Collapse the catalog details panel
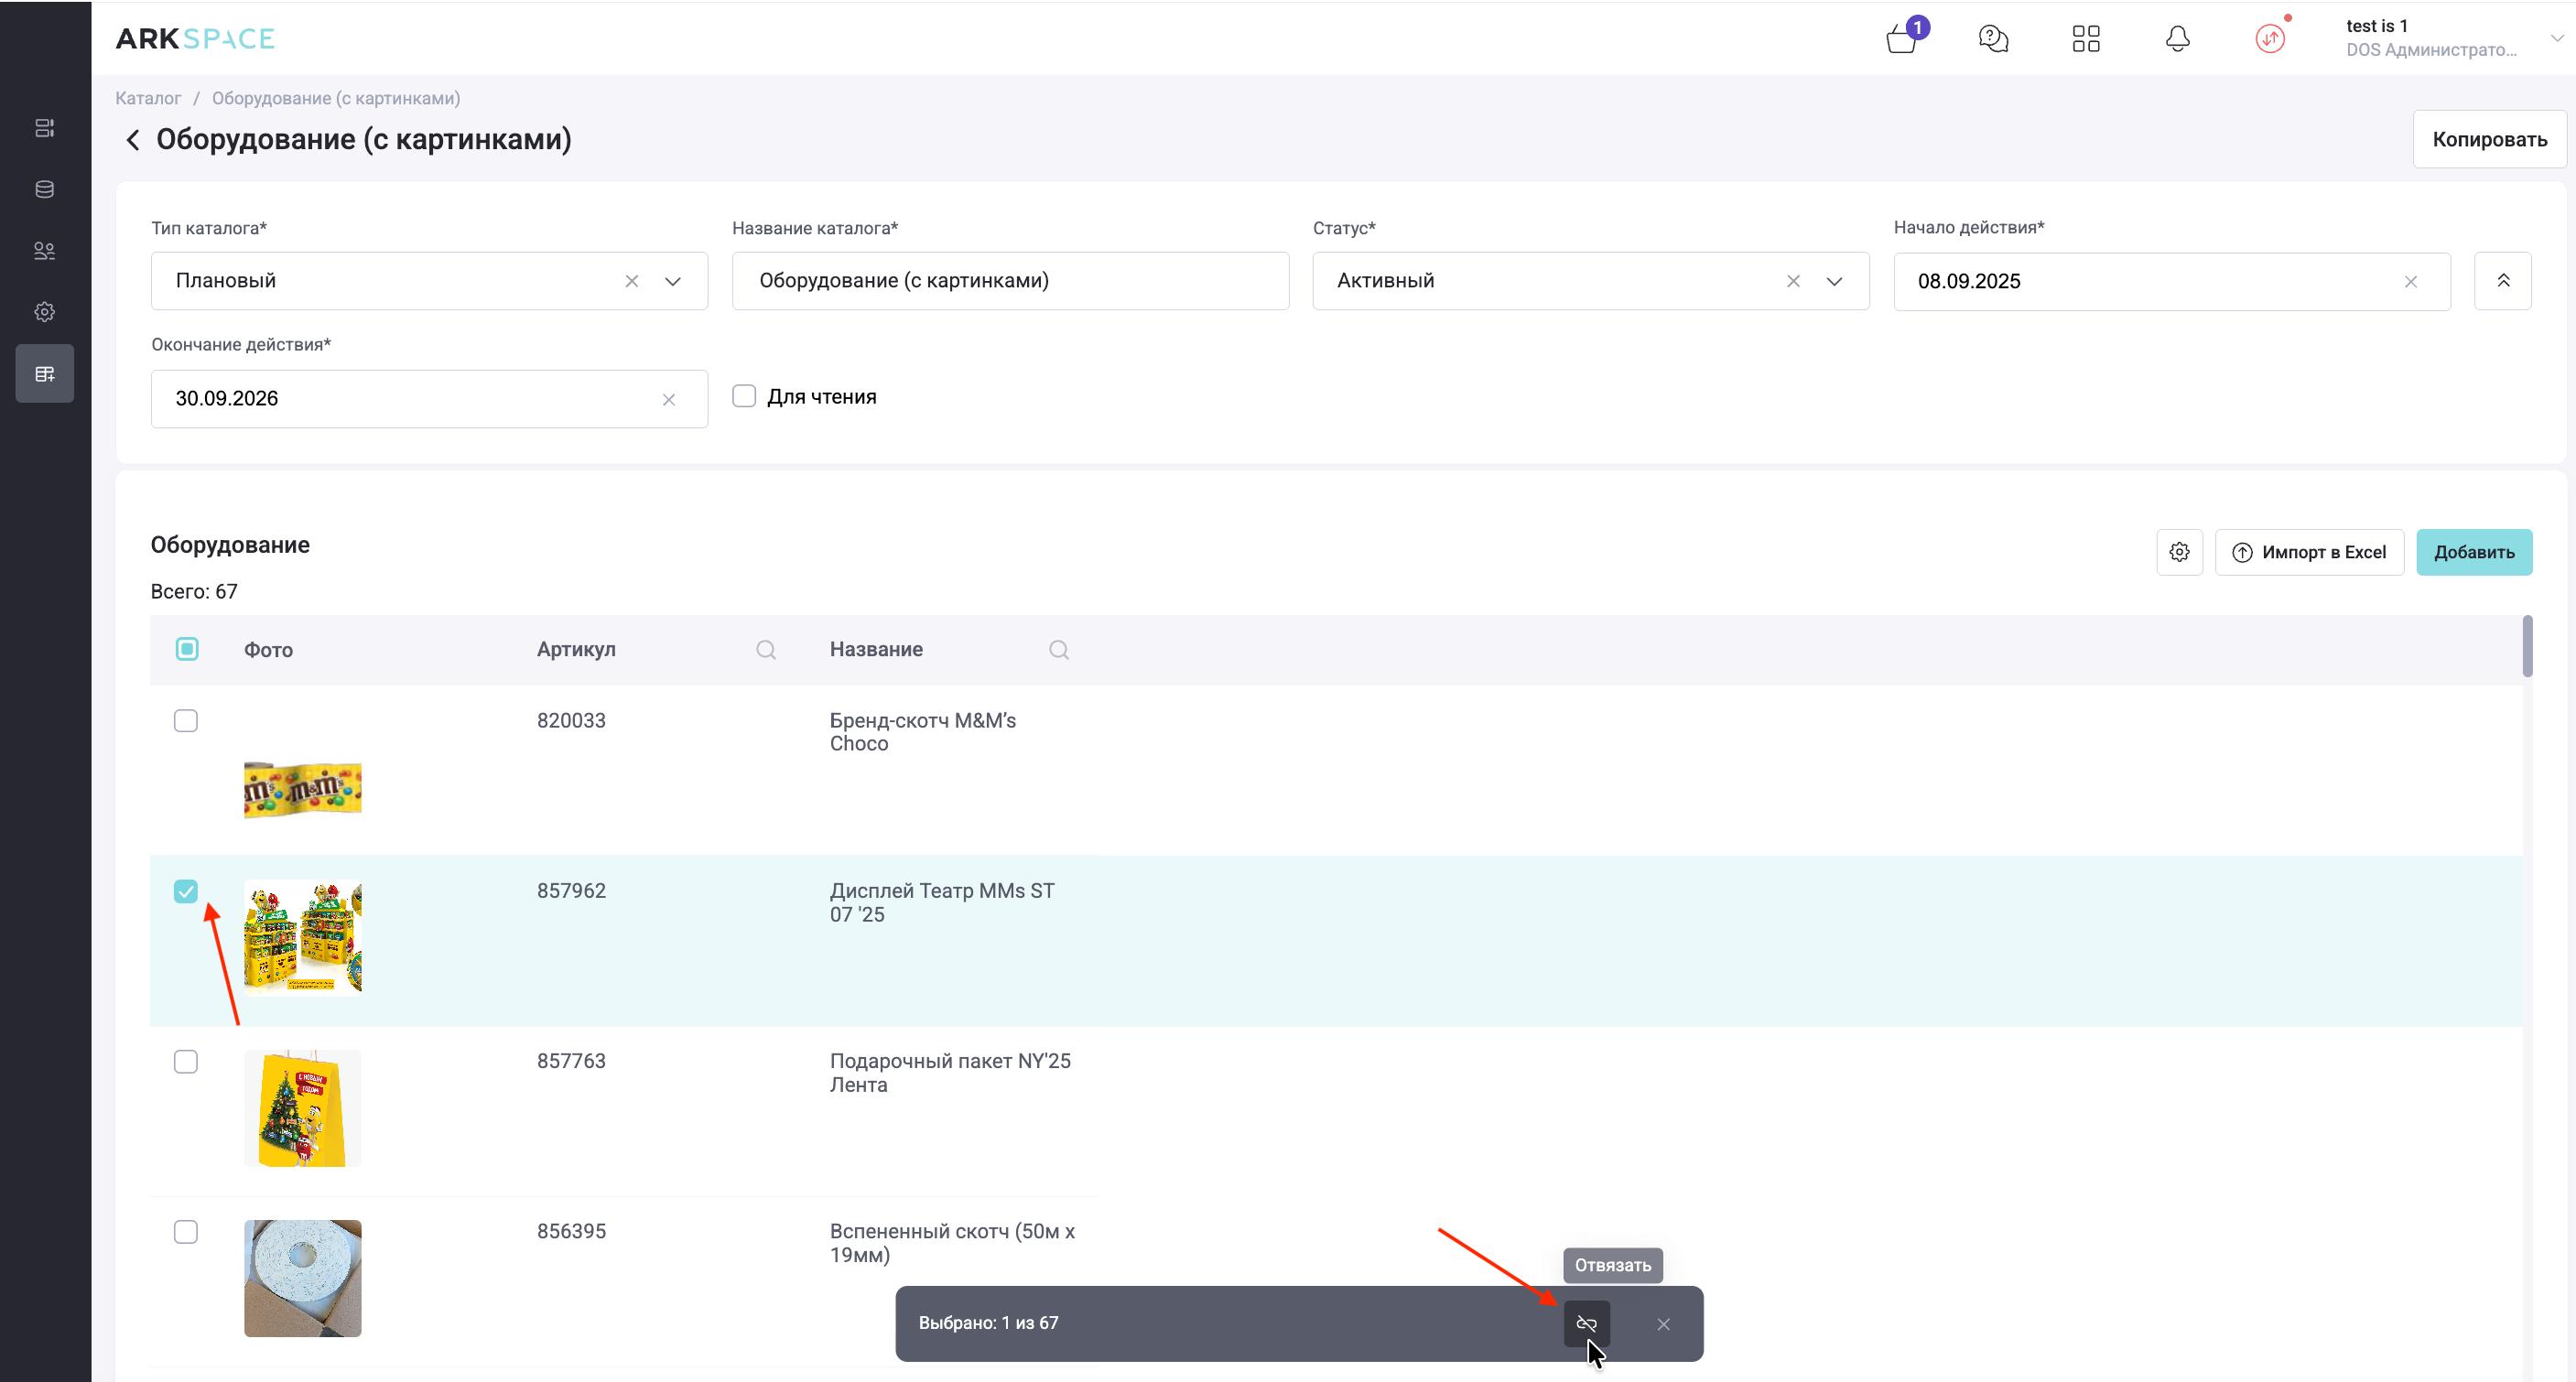Image resolution: width=2576 pixels, height=1382 pixels. pos(2502,281)
